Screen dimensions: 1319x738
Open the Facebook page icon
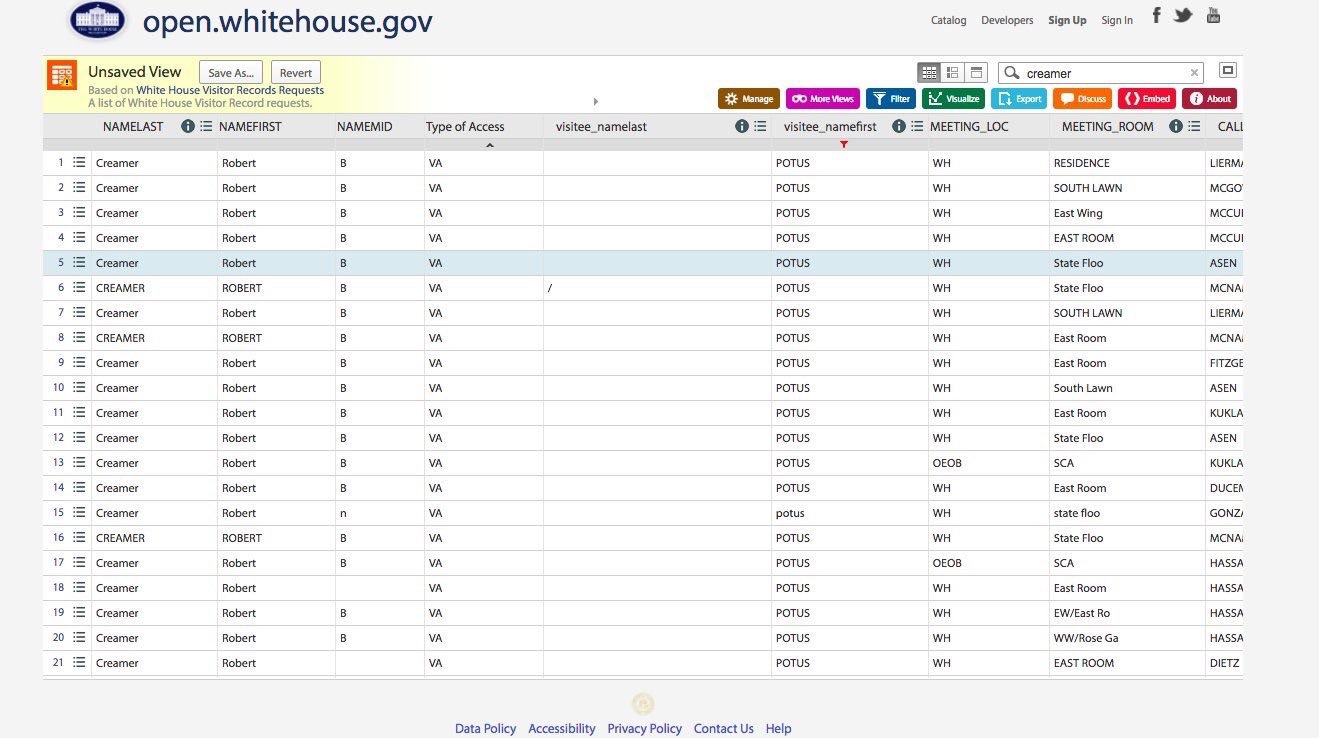pyautogui.click(x=1156, y=15)
